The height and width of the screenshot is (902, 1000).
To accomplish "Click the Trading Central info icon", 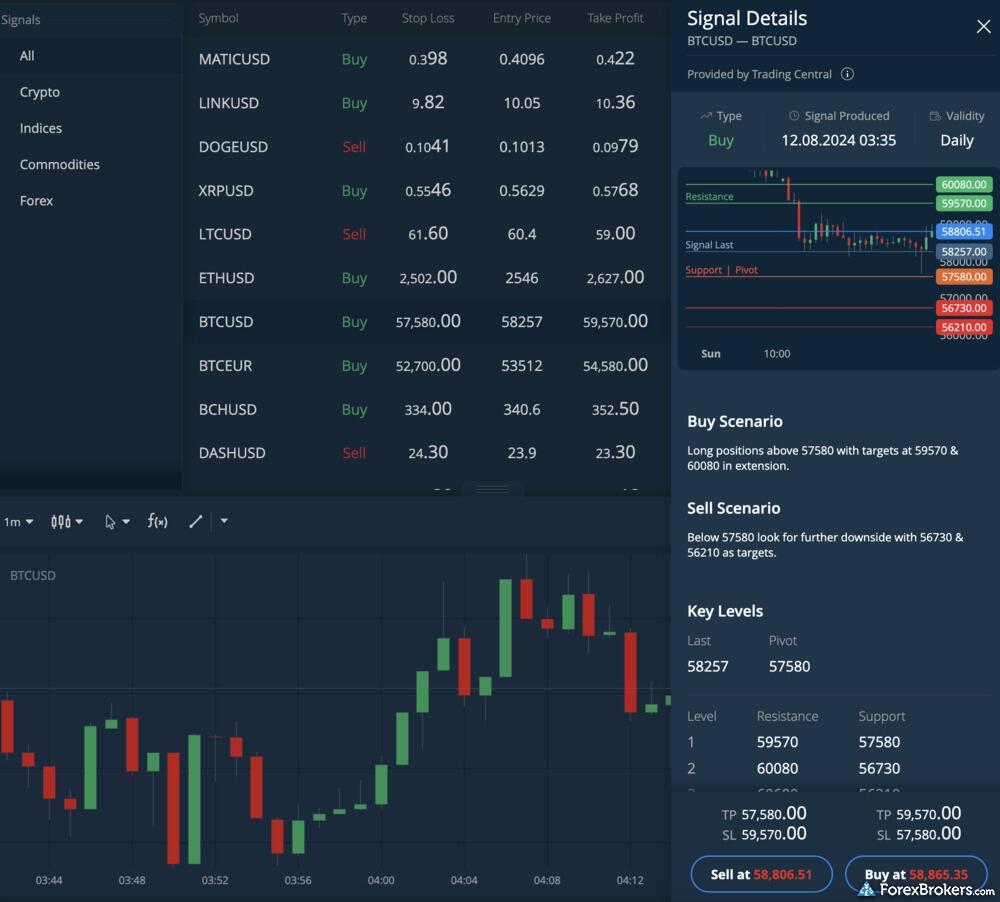I will tap(847, 74).
